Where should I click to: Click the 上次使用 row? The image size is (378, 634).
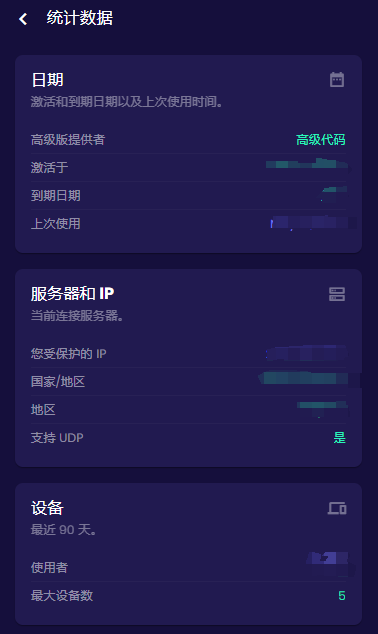188,224
